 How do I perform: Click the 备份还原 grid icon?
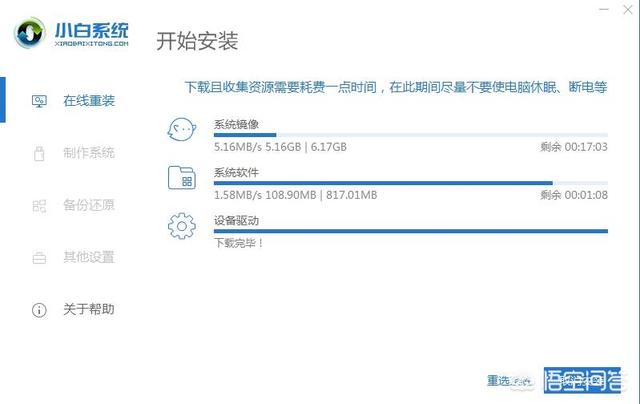tap(39, 206)
